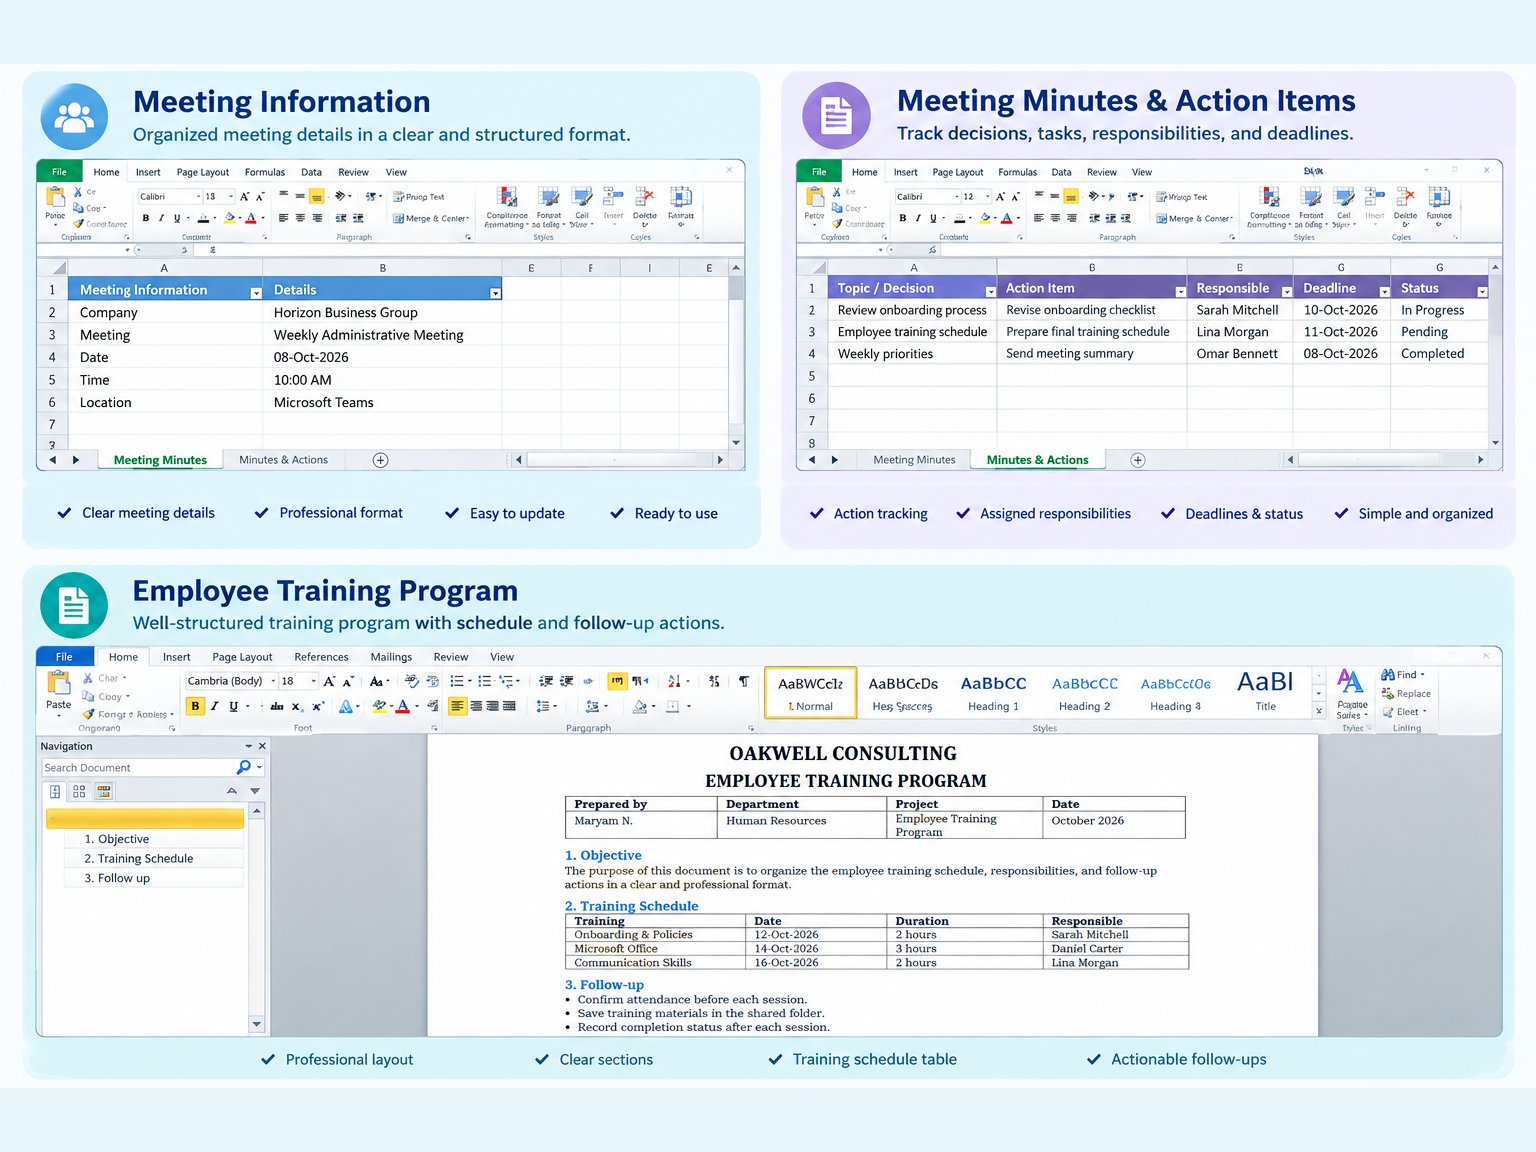The image size is (1536, 1152).
Task: Open the Formulas tab in the Meeting Information Excel window
Action: [x=265, y=172]
